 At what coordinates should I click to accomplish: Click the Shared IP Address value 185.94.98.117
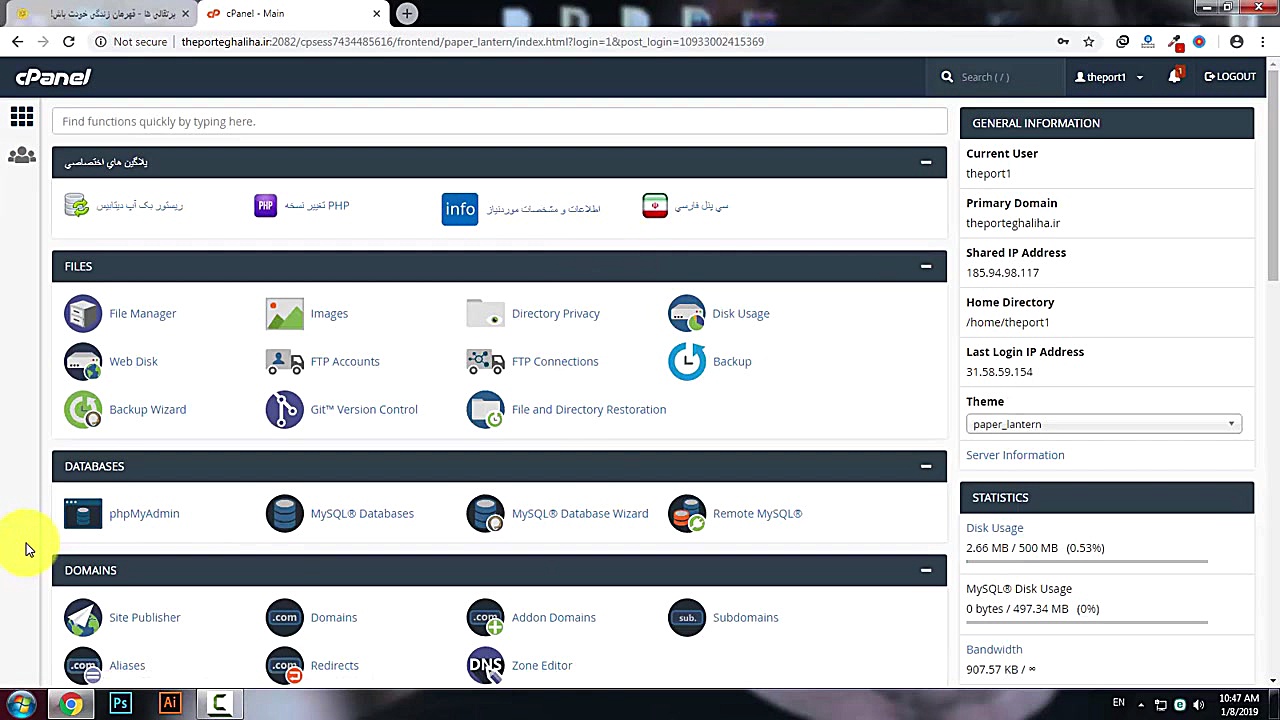click(1002, 273)
